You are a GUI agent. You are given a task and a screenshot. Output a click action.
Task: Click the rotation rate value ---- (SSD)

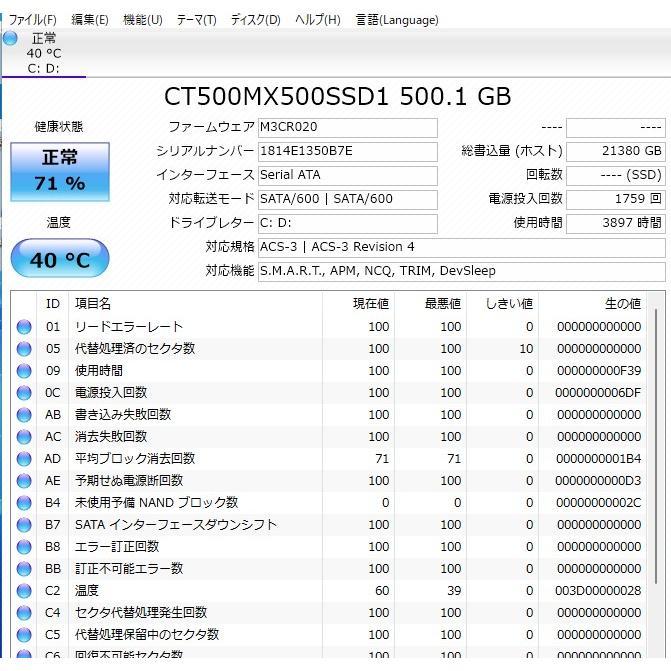coord(616,175)
